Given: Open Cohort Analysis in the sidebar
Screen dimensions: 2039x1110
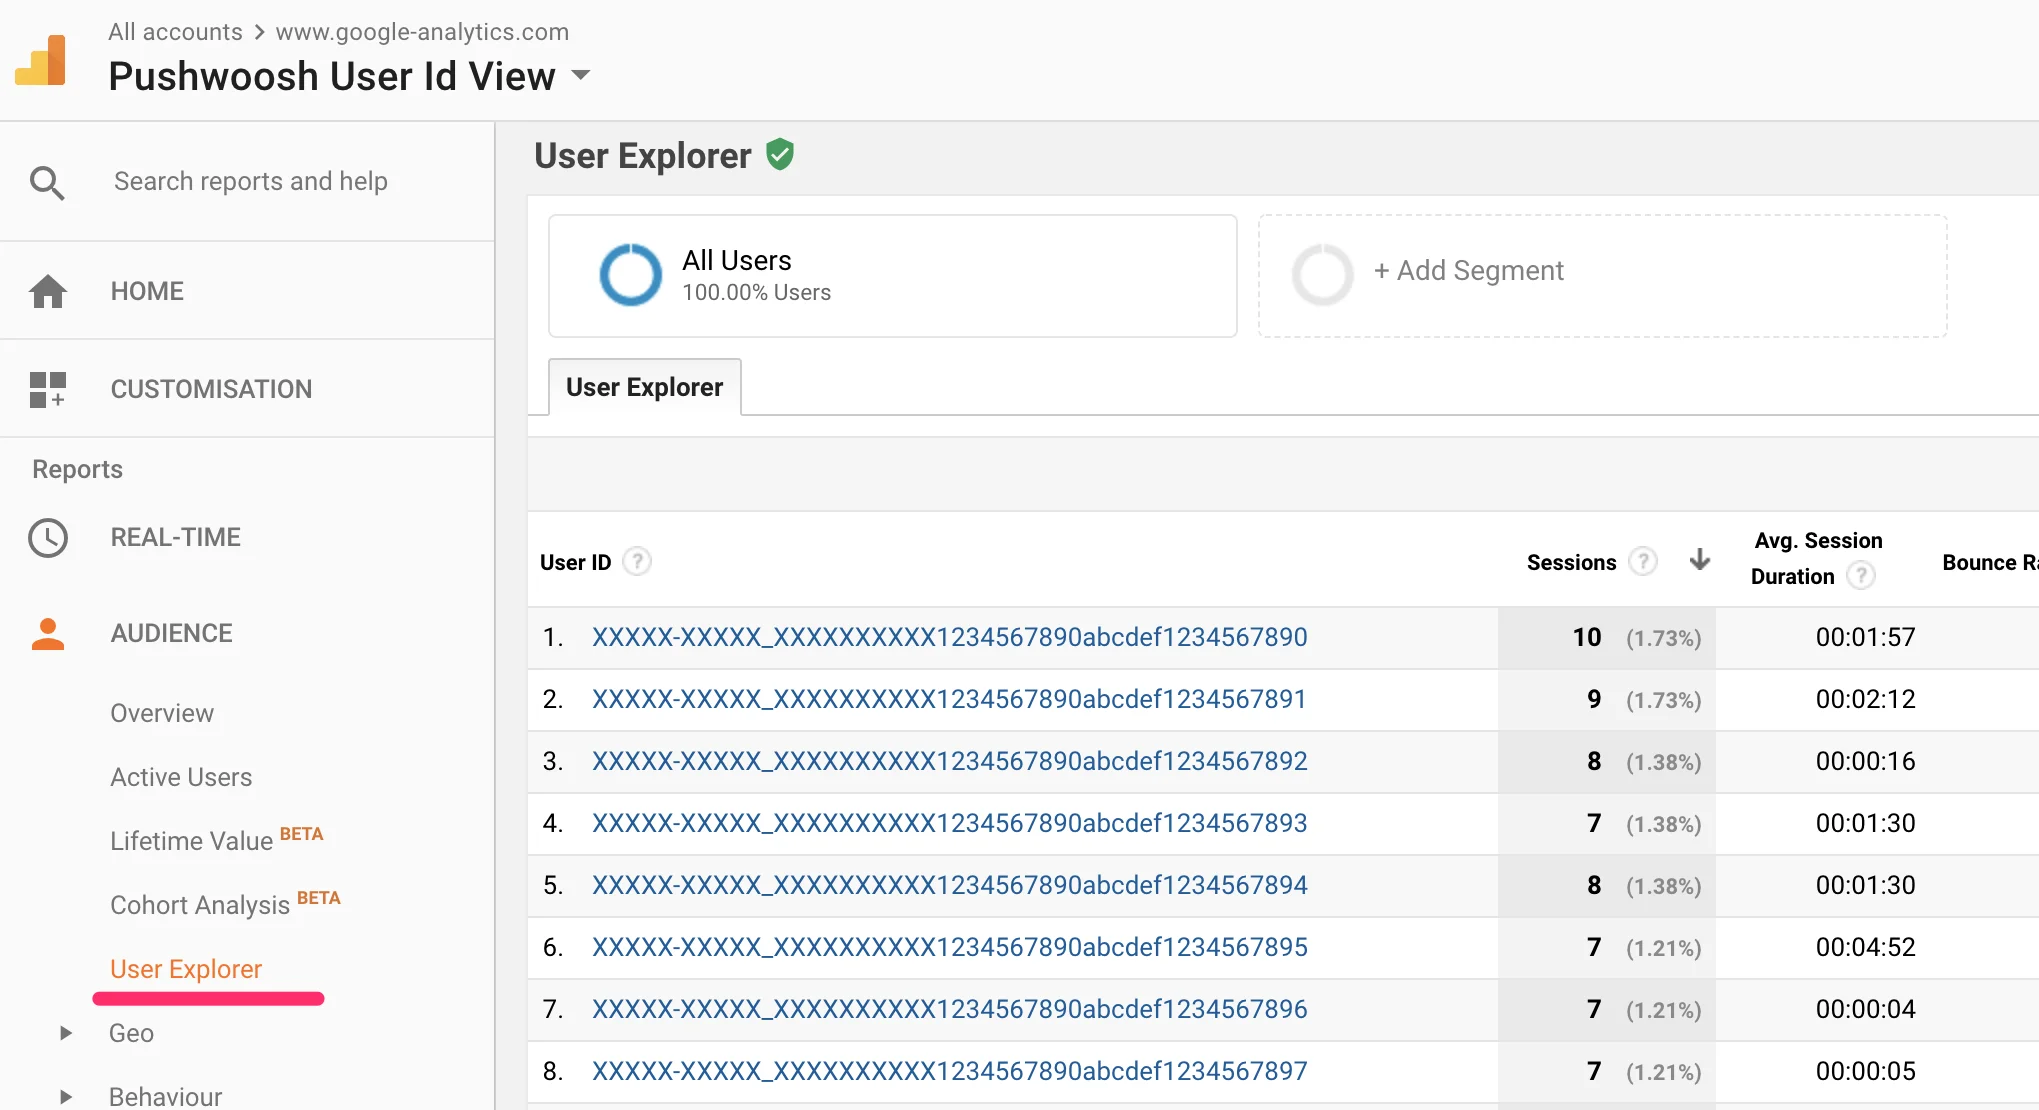Looking at the screenshot, I should click(x=200, y=905).
